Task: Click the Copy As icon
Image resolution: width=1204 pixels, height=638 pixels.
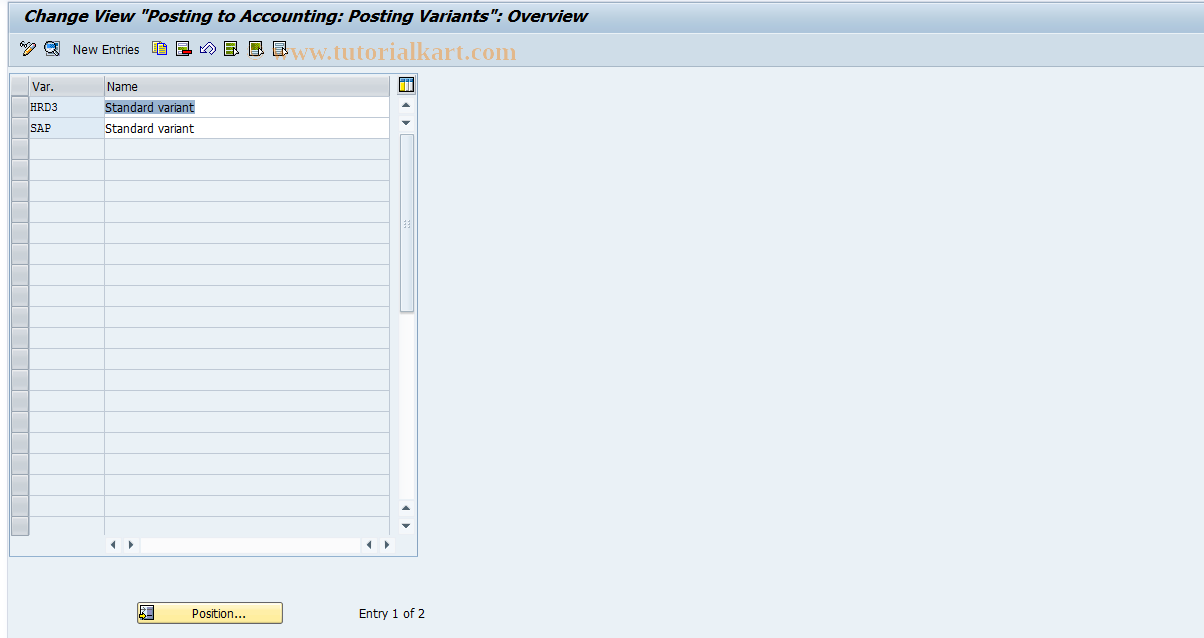Action: (x=160, y=48)
